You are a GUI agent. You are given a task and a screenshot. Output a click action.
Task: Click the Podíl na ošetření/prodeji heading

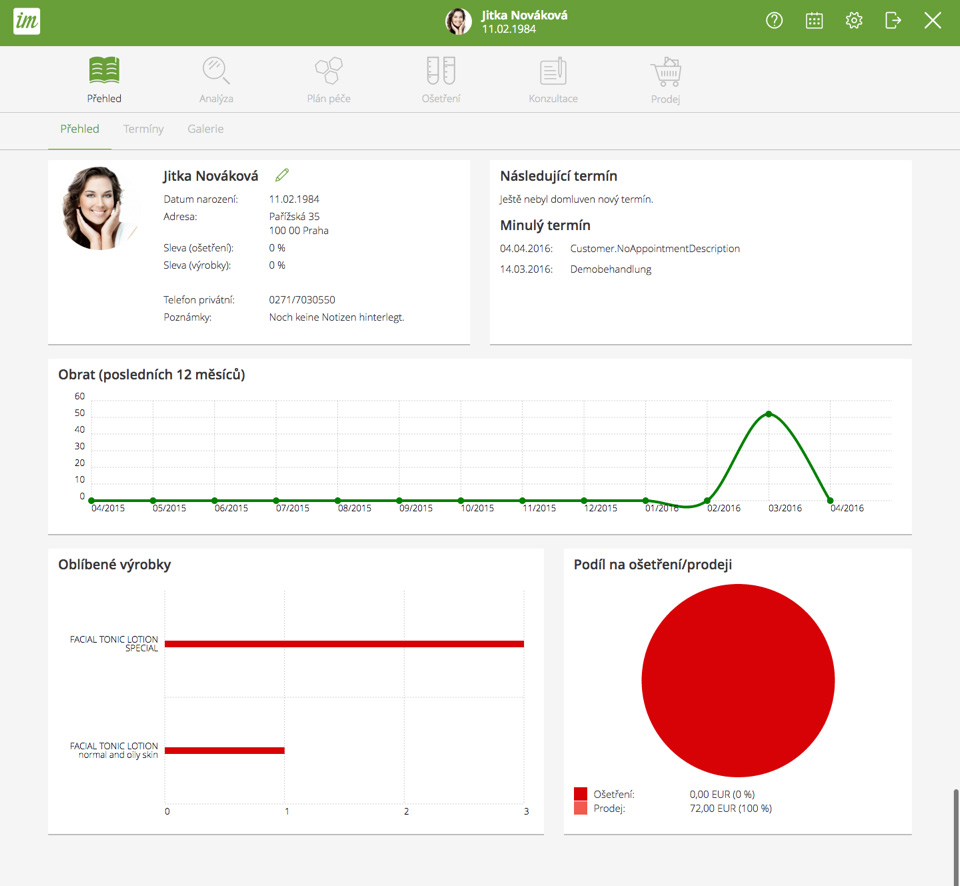point(653,565)
